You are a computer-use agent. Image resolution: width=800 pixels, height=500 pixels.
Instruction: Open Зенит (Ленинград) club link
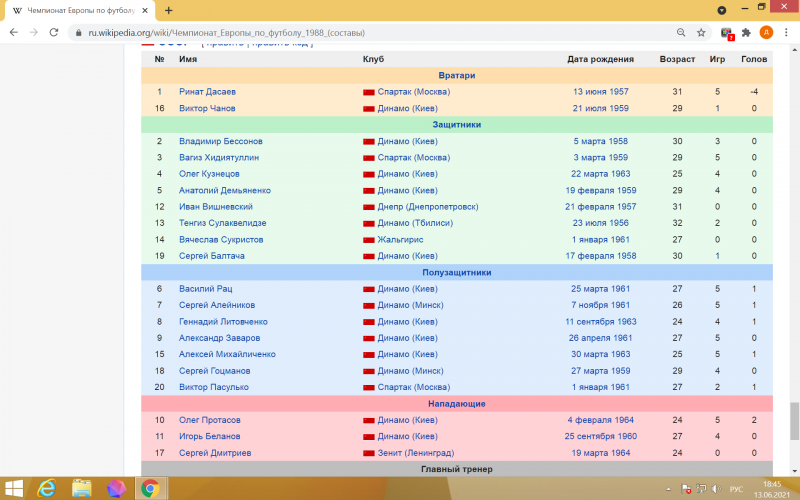(x=415, y=453)
